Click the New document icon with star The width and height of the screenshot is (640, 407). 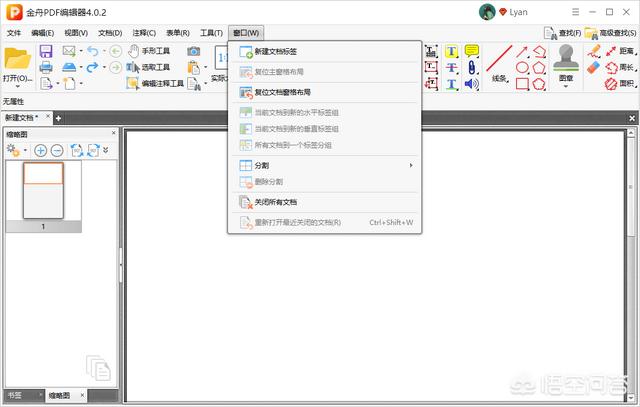point(69,84)
